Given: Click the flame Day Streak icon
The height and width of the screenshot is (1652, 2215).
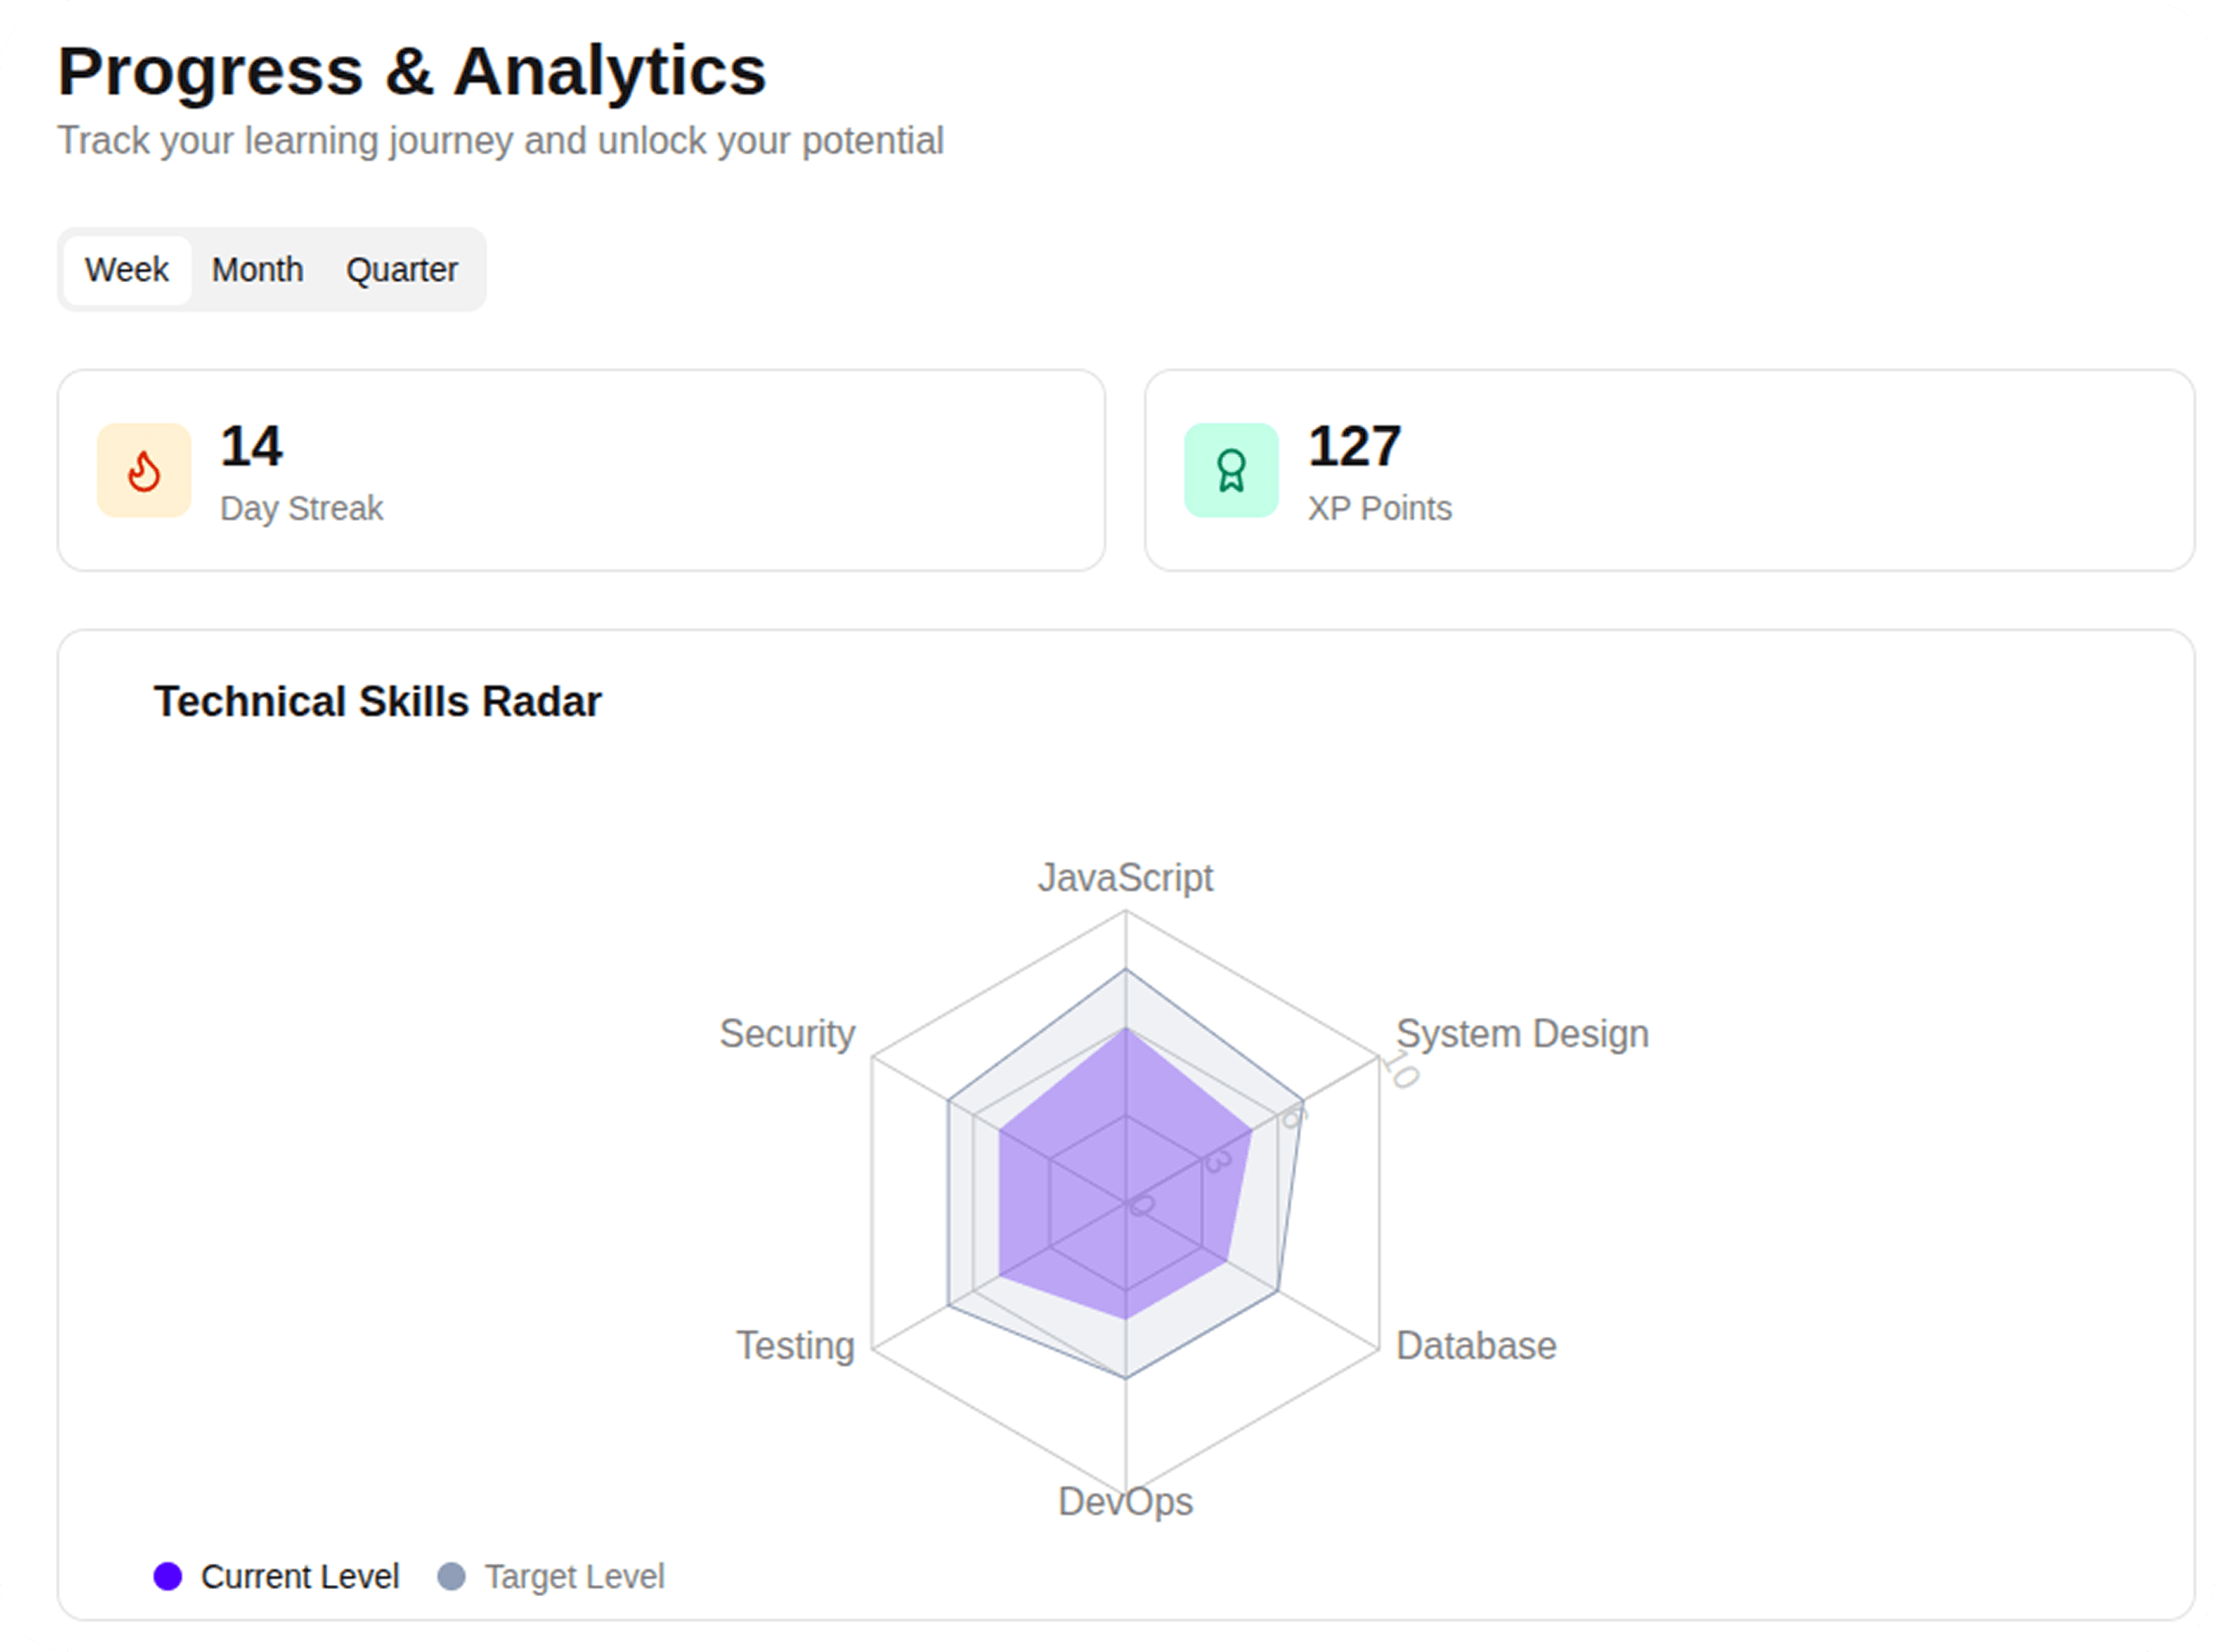Looking at the screenshot, I should pos(144,470).
